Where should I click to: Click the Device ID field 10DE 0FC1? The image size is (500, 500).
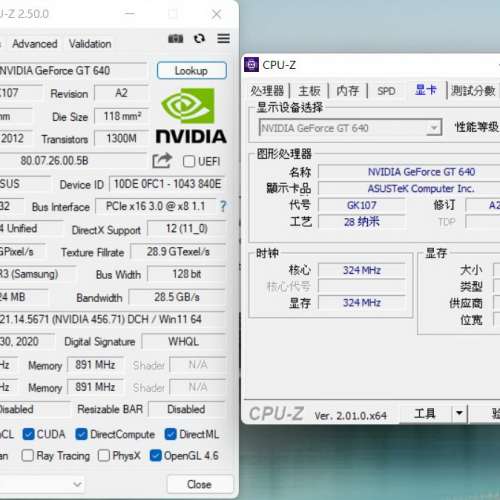tap(167, 184)
